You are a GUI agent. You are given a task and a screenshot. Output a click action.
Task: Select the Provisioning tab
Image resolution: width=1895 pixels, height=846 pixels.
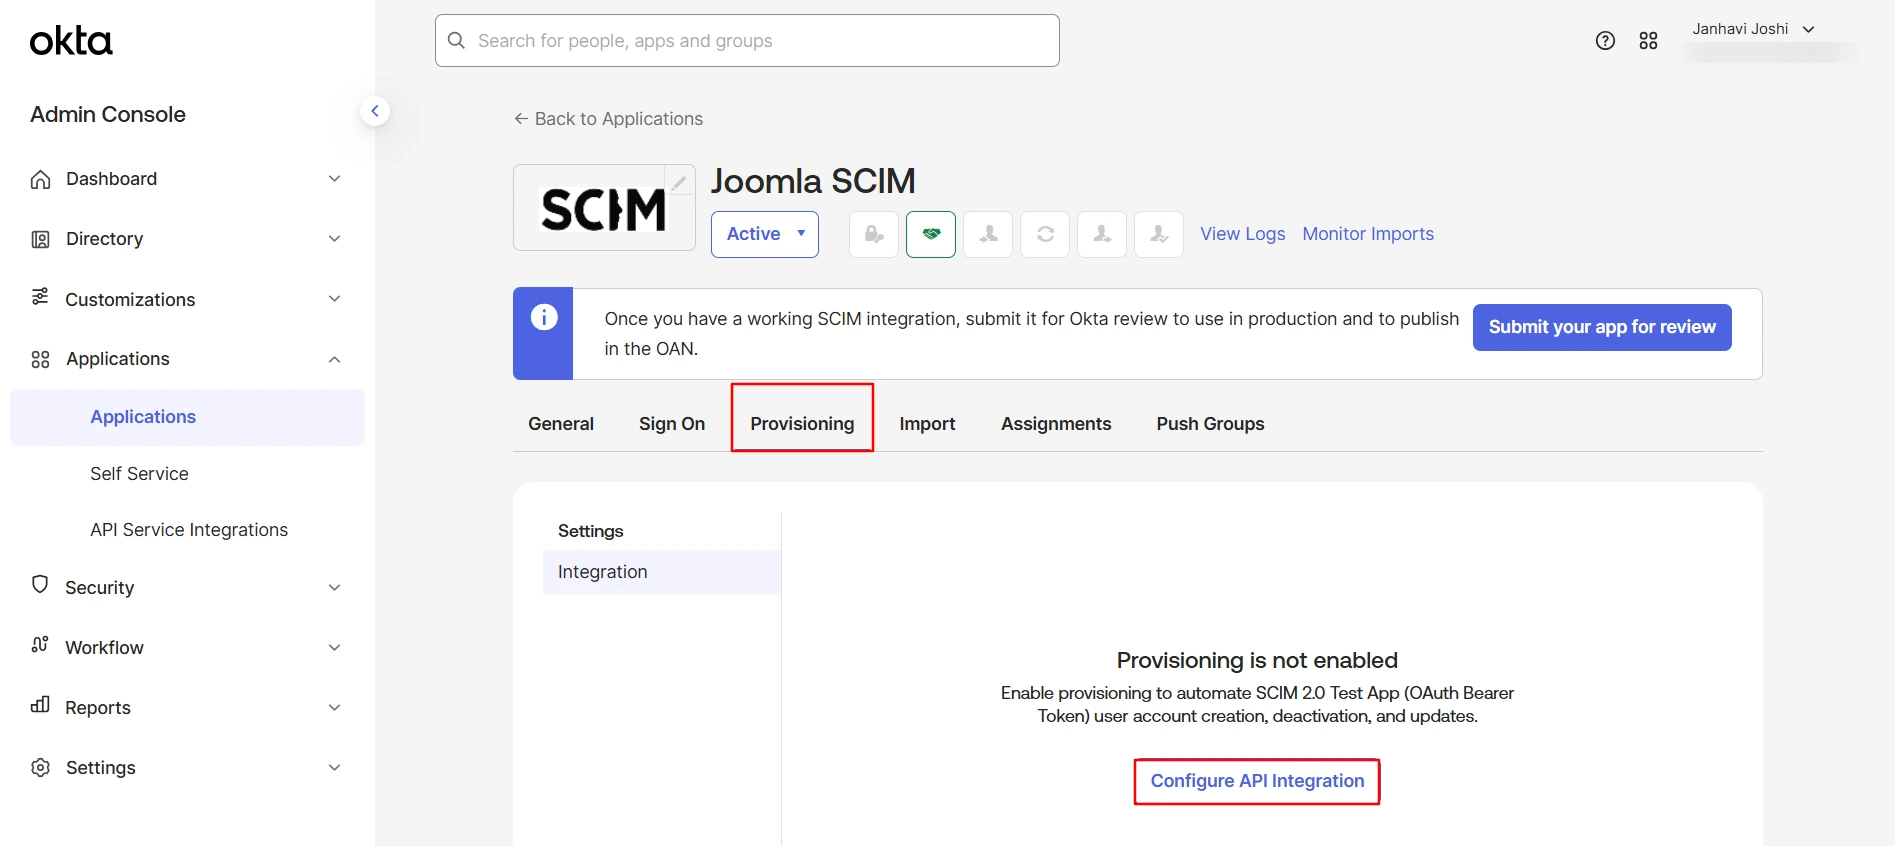(x=802, y=424)
